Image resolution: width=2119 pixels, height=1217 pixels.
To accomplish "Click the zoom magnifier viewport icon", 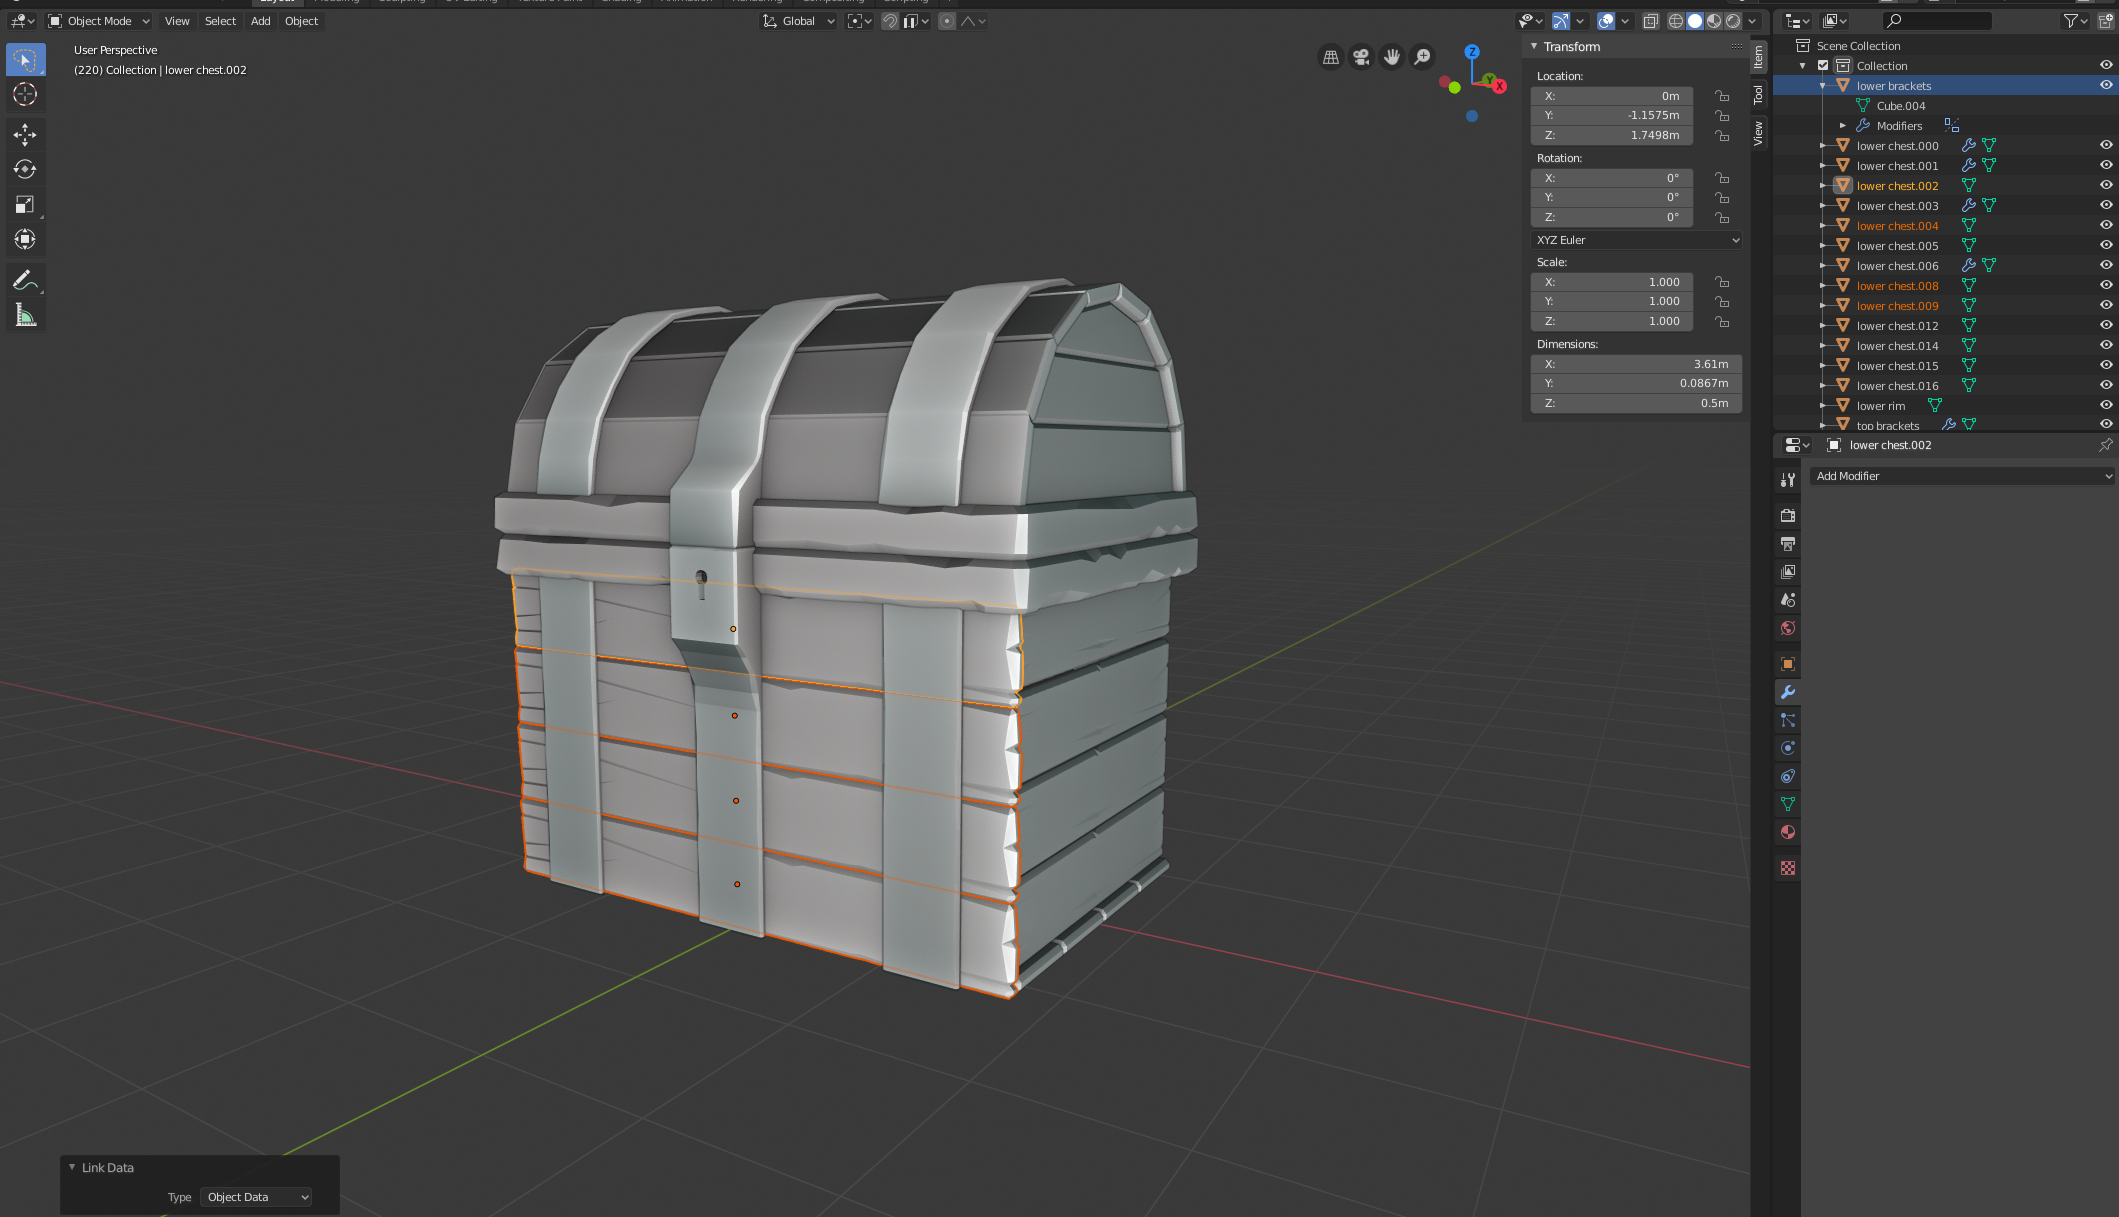I will click(1422, 58).
